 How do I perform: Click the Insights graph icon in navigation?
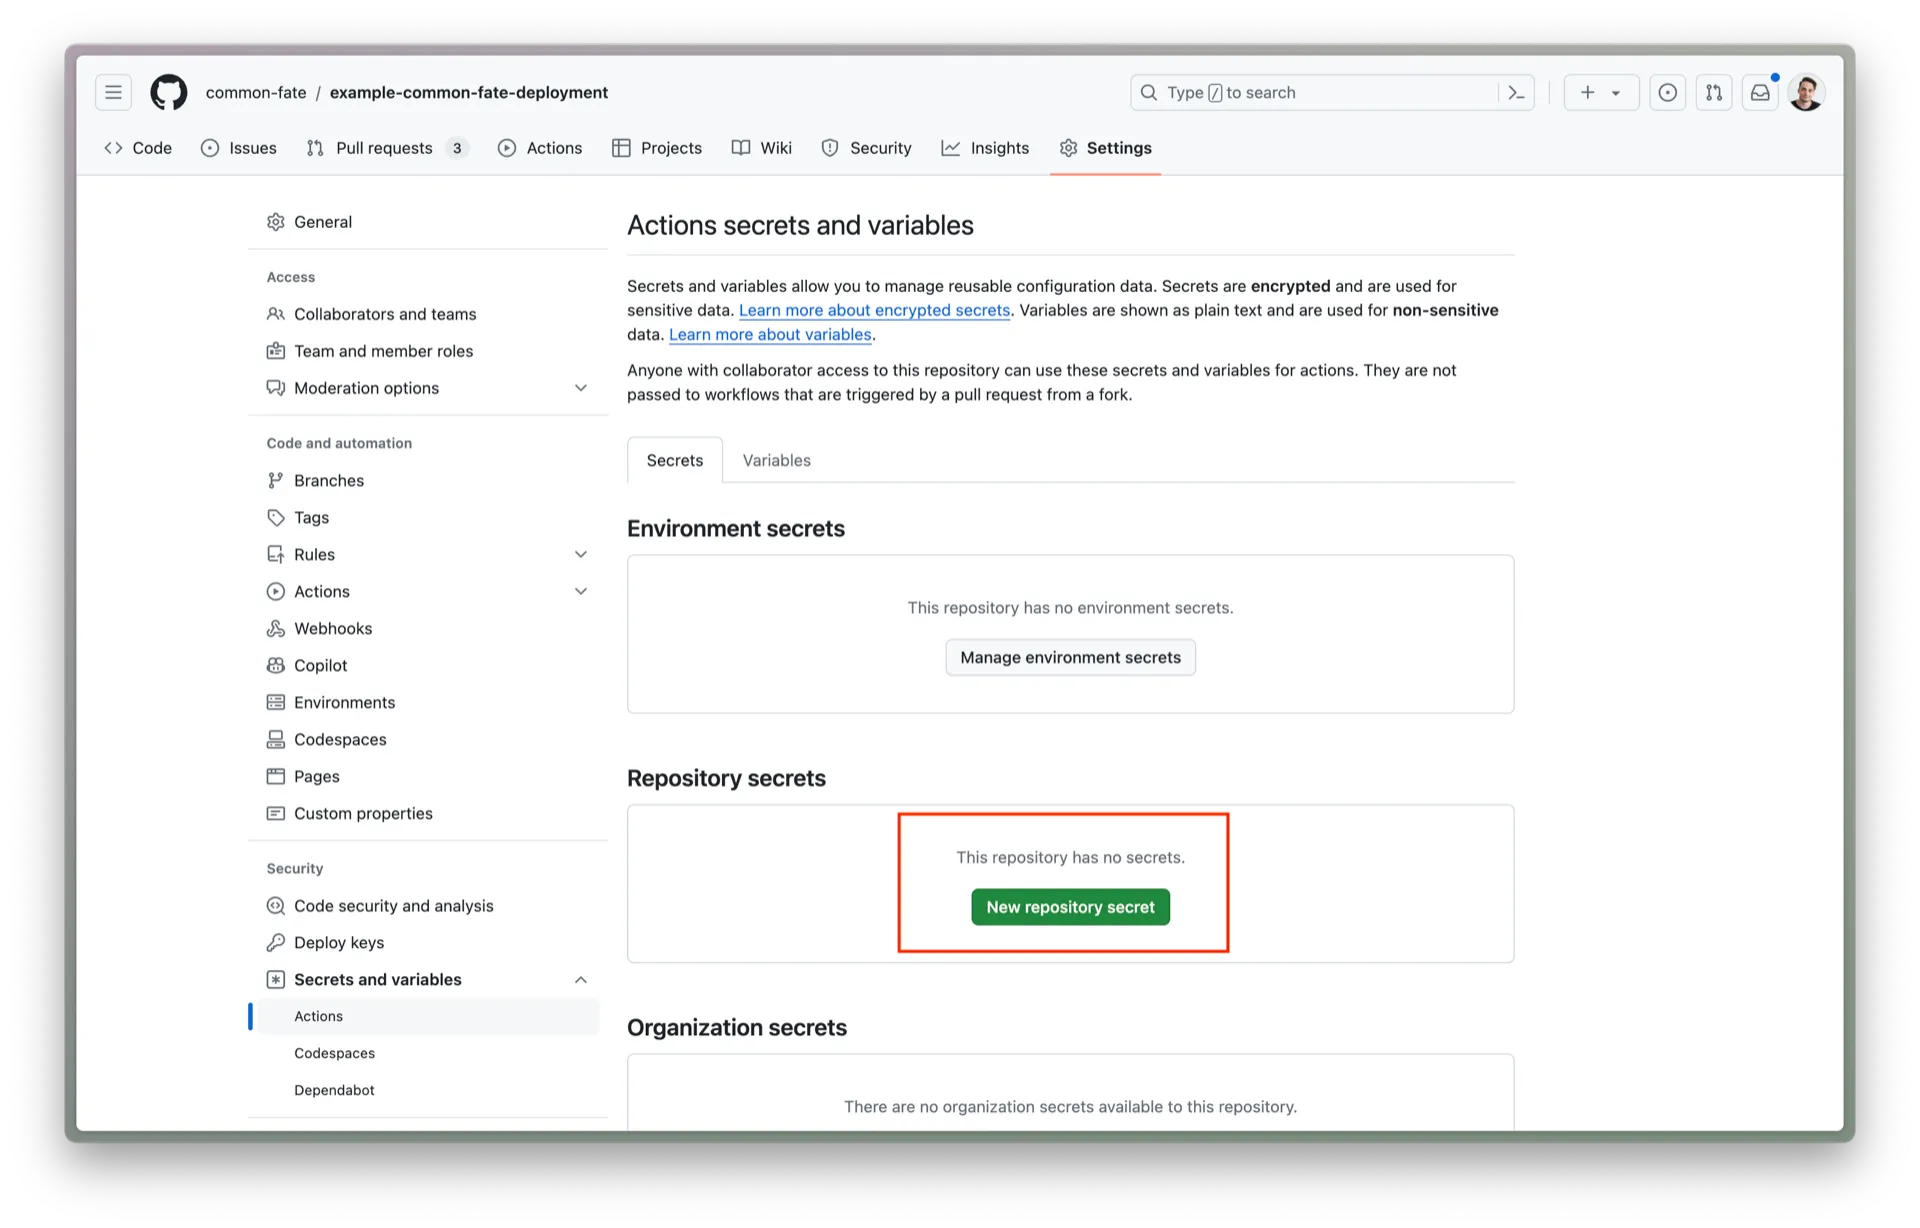[952, 147]
